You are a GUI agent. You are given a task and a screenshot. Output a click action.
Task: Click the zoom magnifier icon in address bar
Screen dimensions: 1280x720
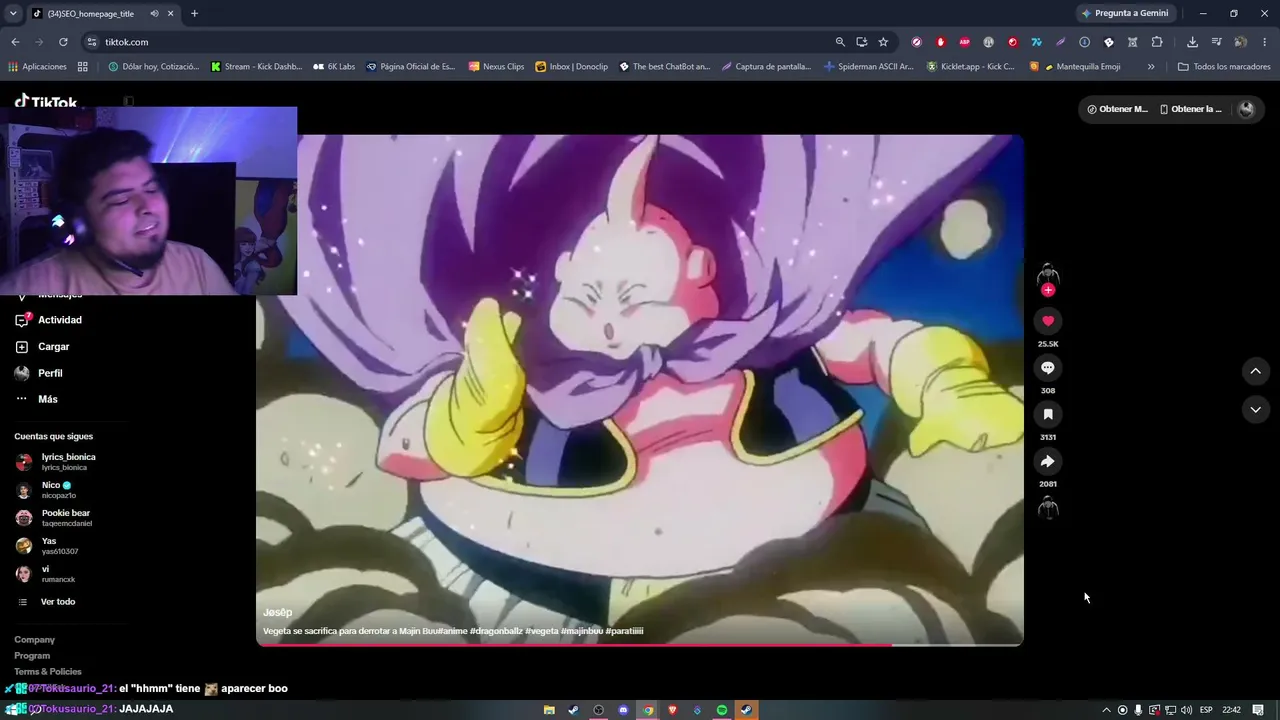(840, 42)
